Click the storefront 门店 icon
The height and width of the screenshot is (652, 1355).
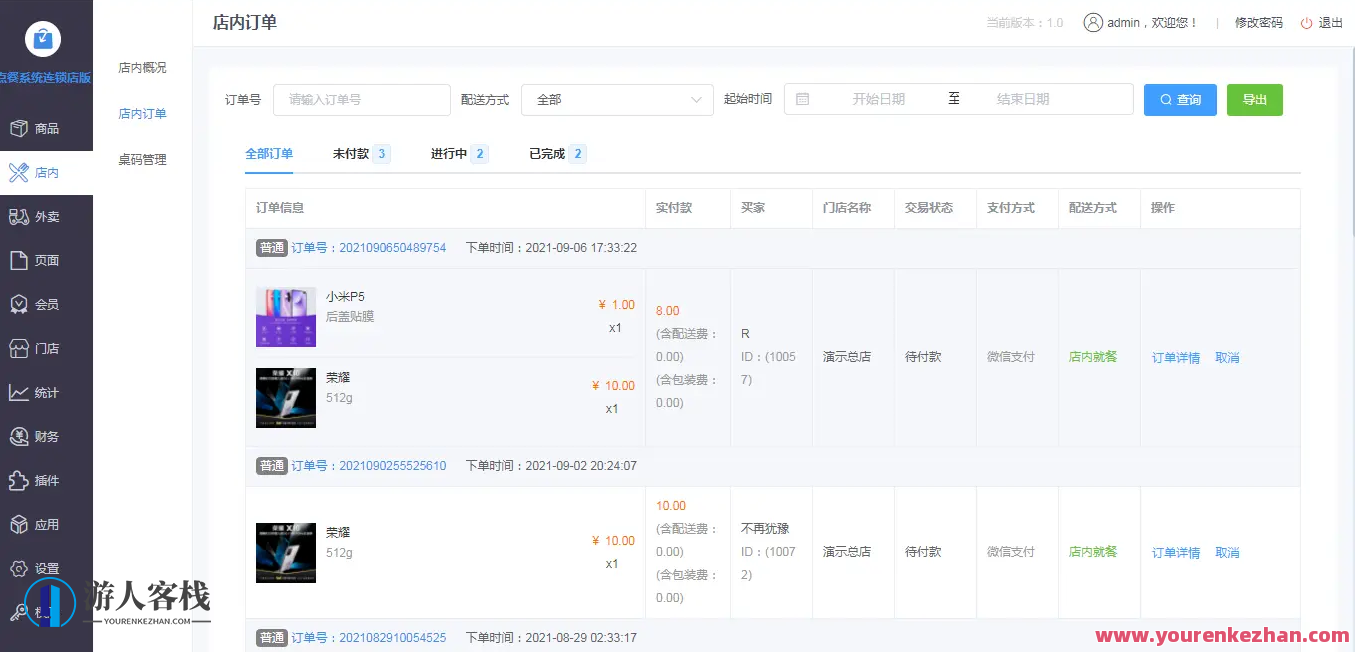click(18, 348)
